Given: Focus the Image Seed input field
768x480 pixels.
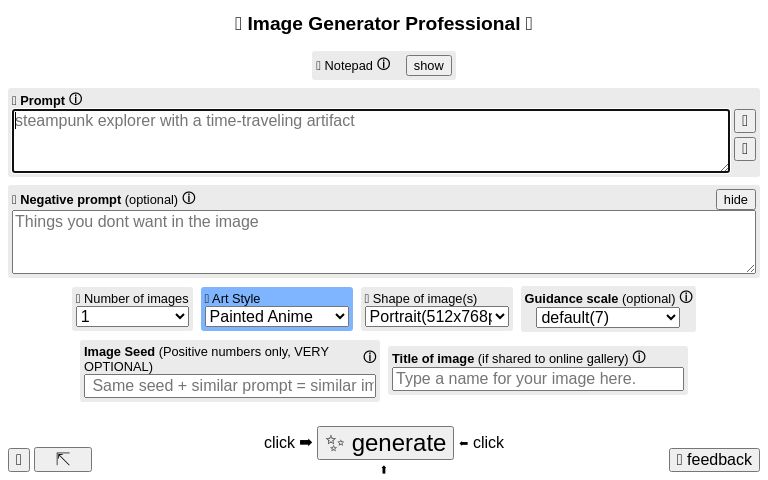Looking at the screenshot, I should pos(230,385).
